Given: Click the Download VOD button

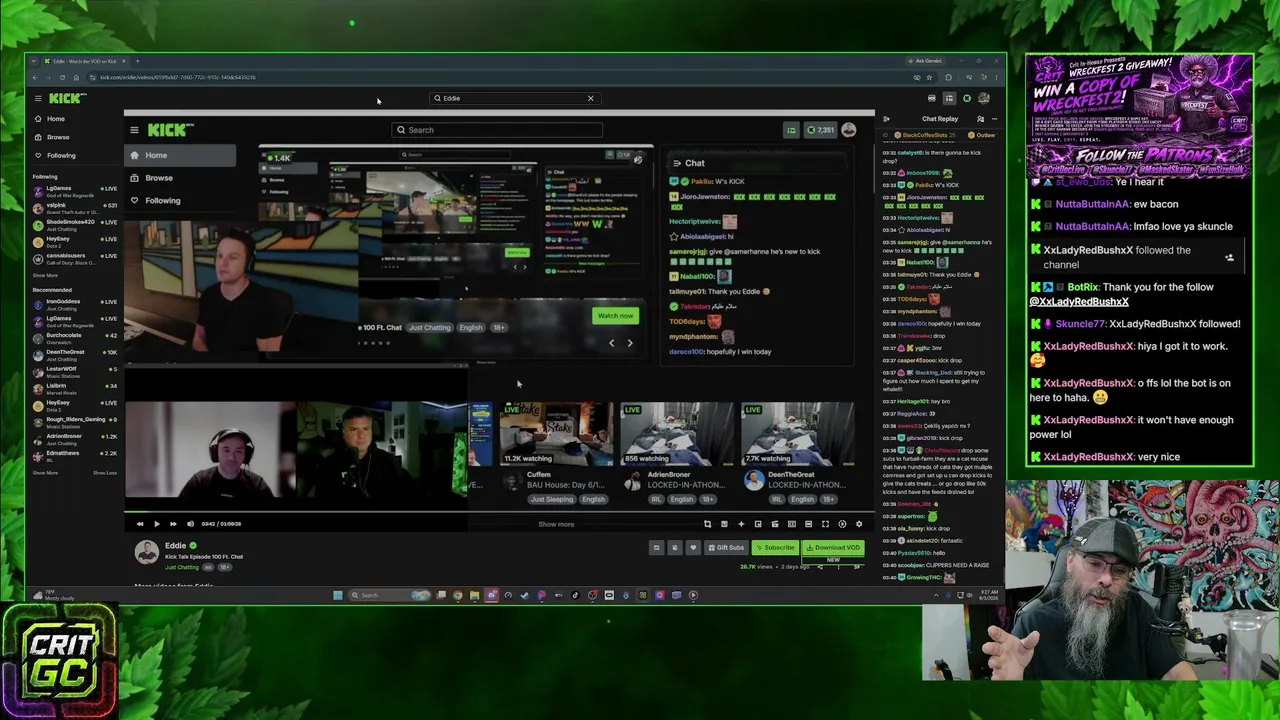Looking at the screenshot, I should 834,548.
